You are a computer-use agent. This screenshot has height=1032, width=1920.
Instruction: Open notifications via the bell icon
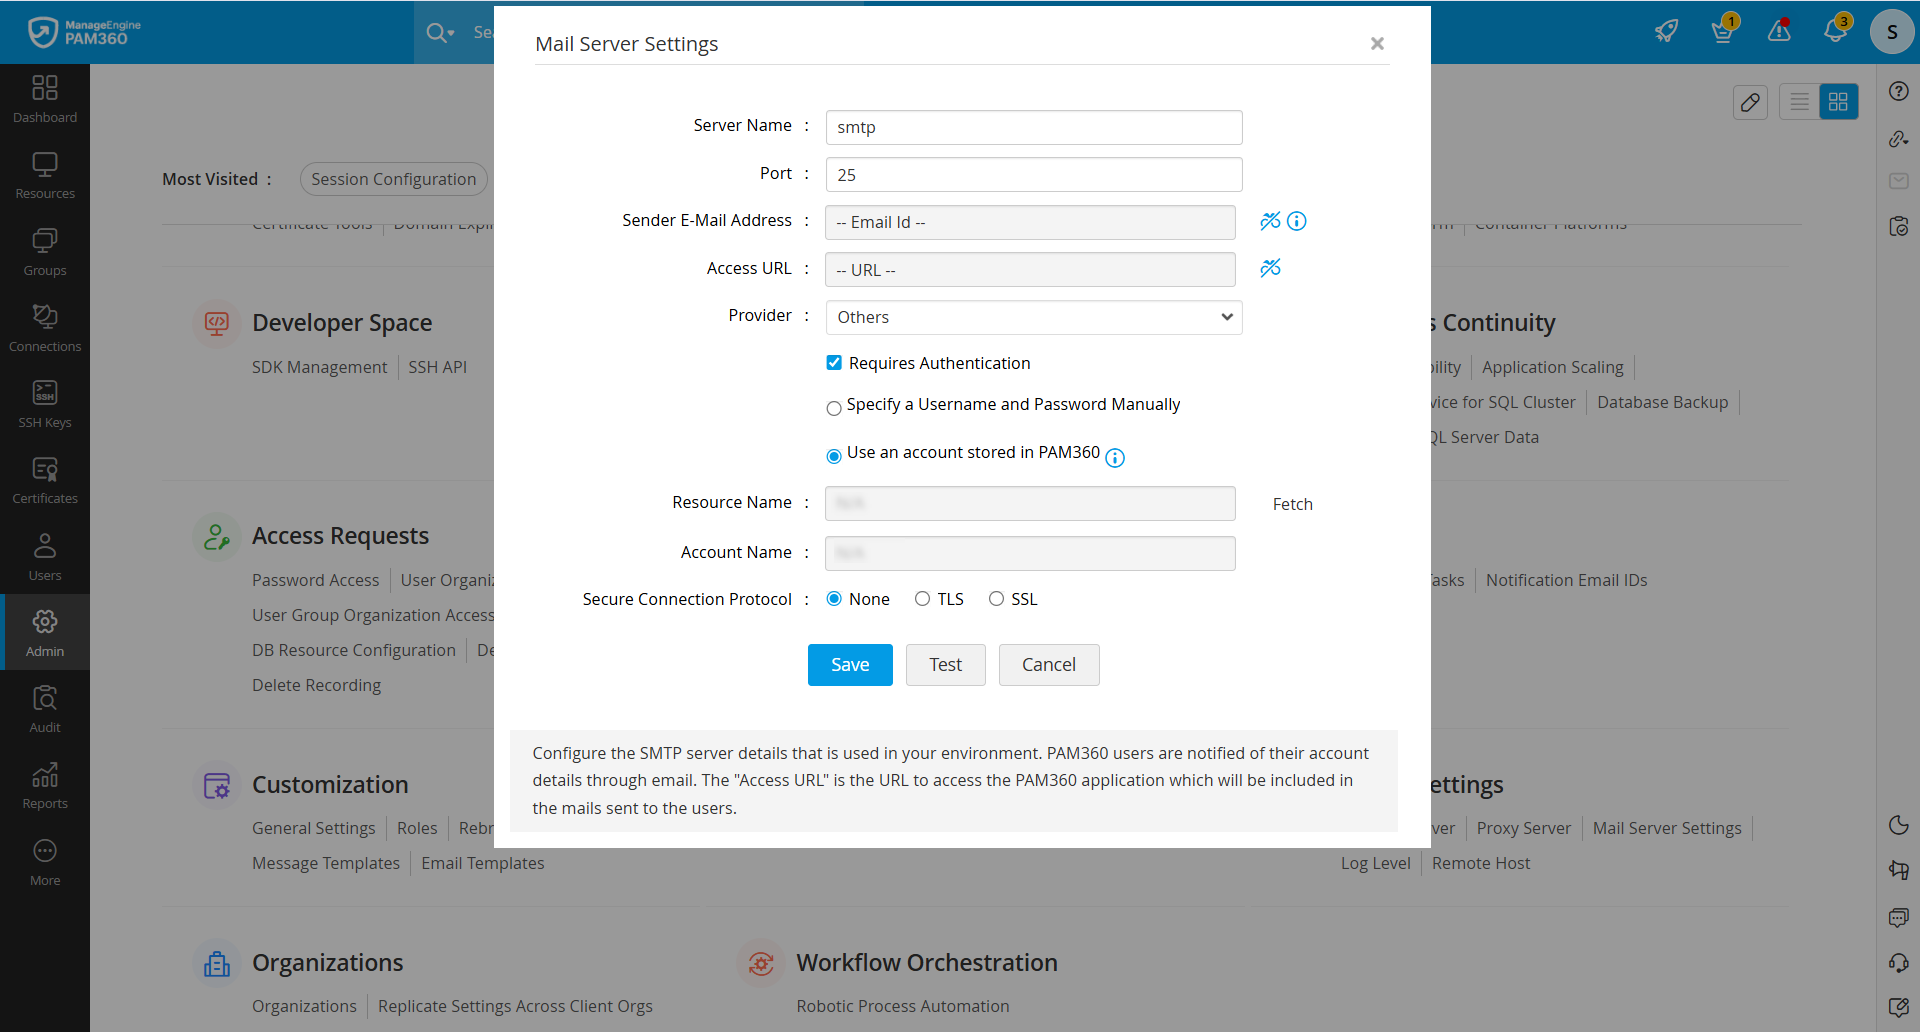(x=1836, y=31)
